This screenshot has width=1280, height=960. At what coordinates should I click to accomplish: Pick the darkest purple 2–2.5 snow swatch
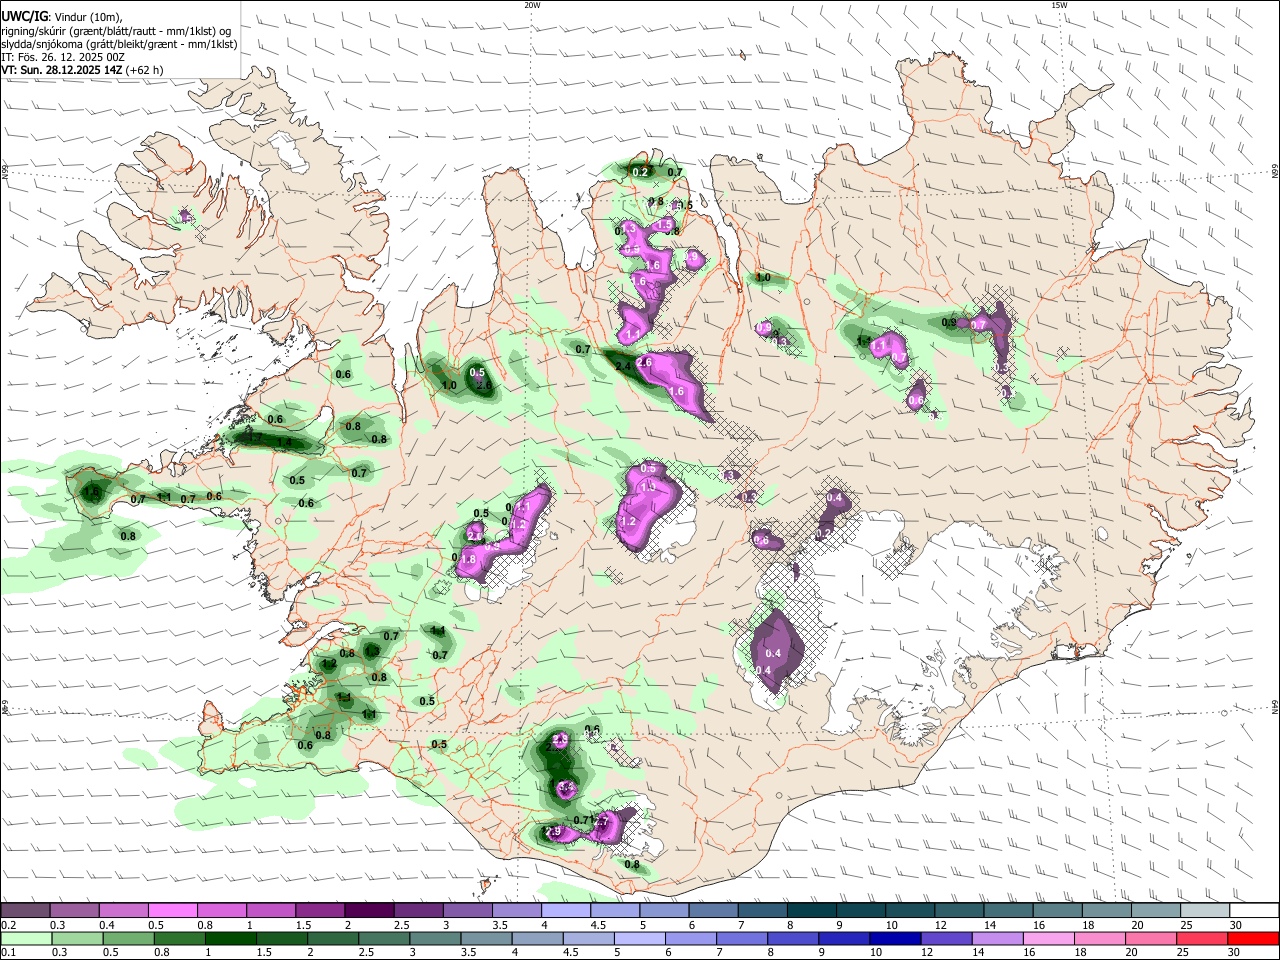pos(368,910)
